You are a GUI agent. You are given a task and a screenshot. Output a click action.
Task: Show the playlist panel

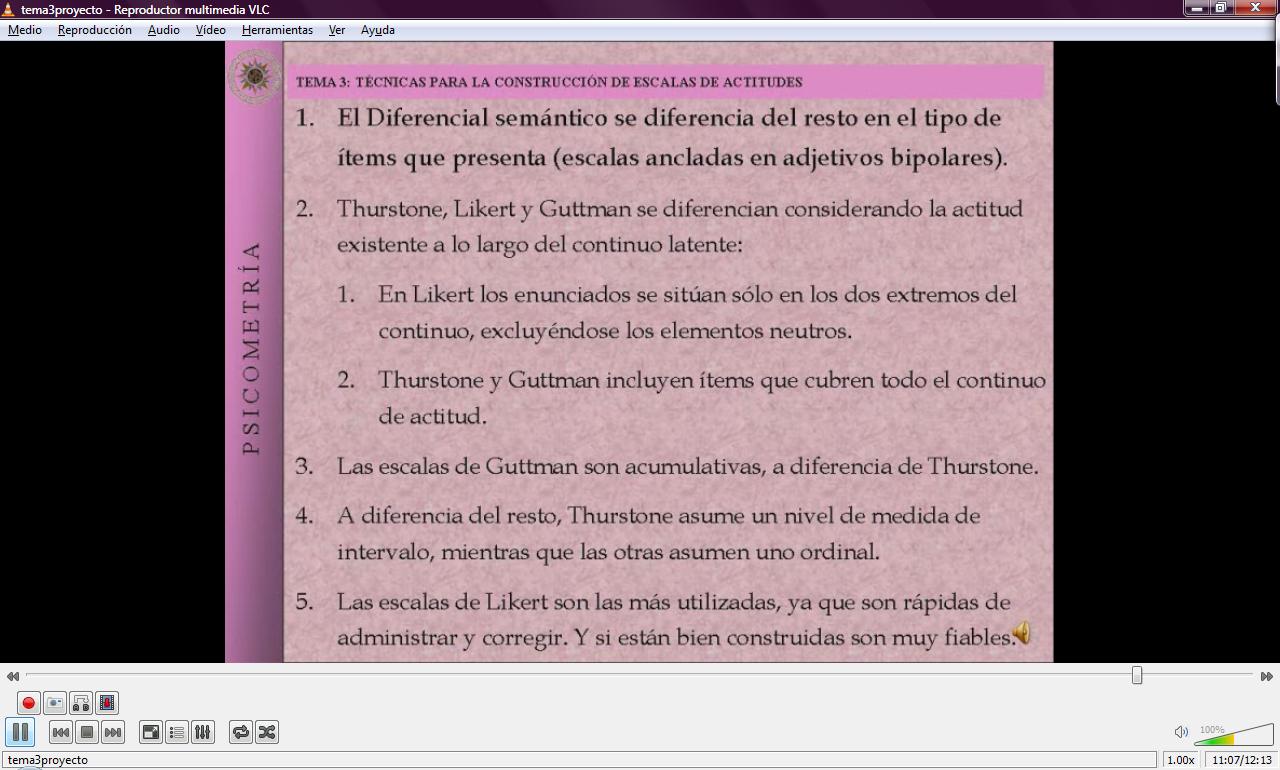click(177, 733)
